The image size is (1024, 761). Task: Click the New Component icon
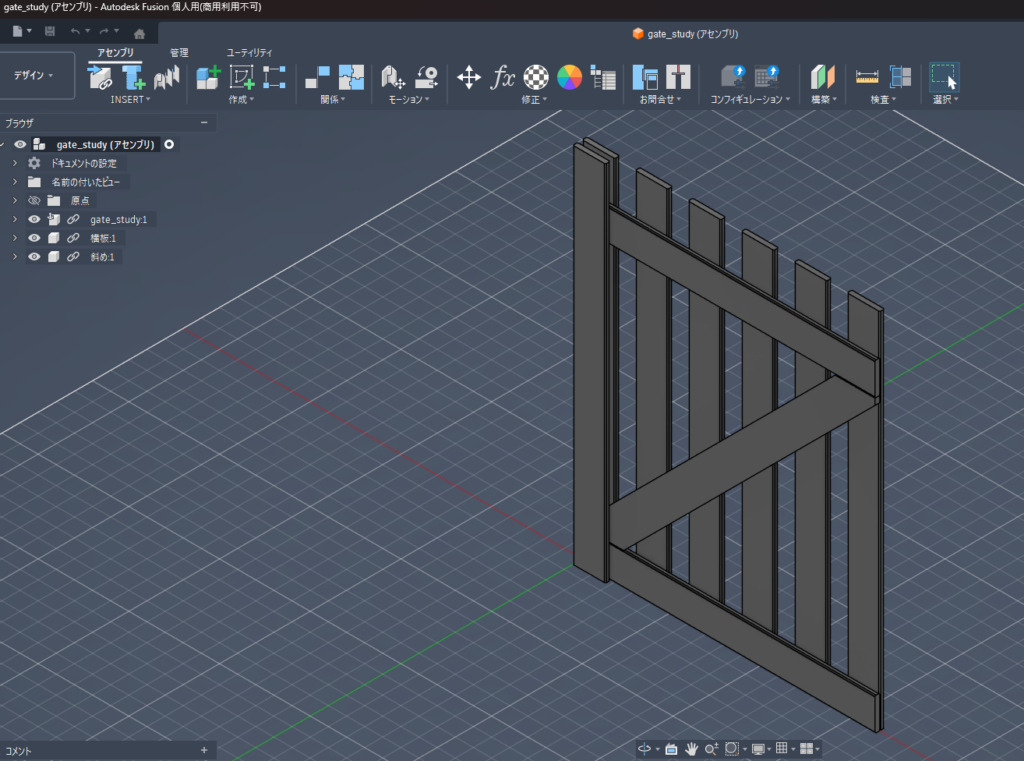click(208, 78)
